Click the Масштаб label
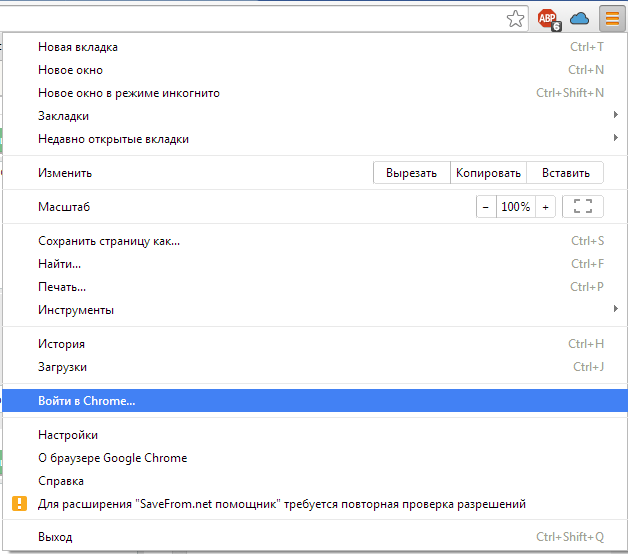The width and height of the screenshot is (628, 554). (64, 207)
